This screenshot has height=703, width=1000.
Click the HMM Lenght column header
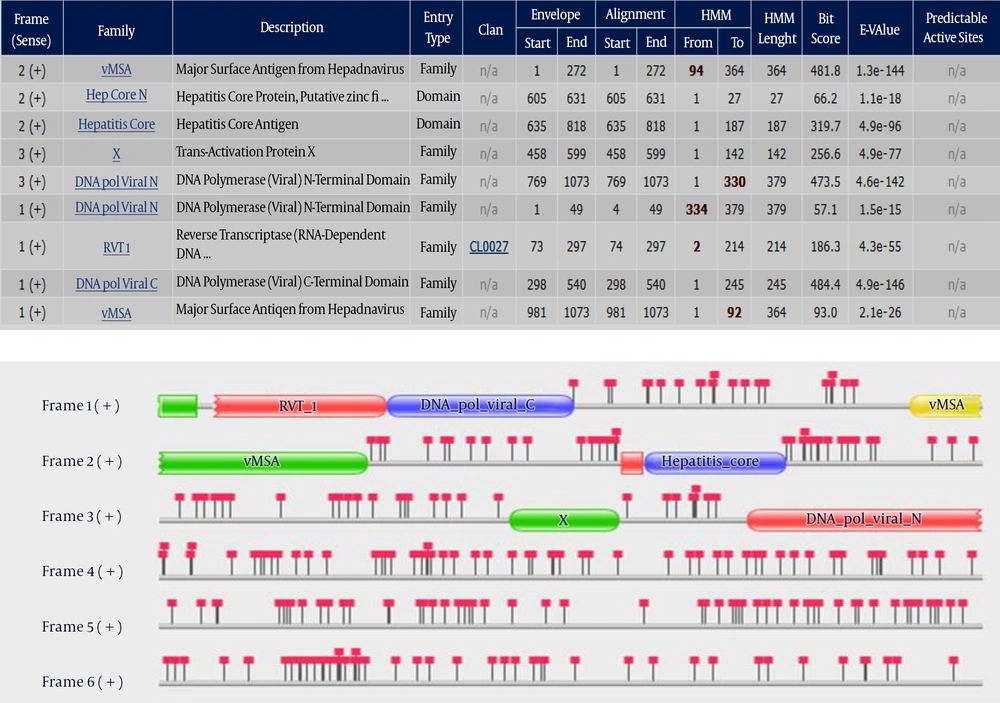point(777,28)
